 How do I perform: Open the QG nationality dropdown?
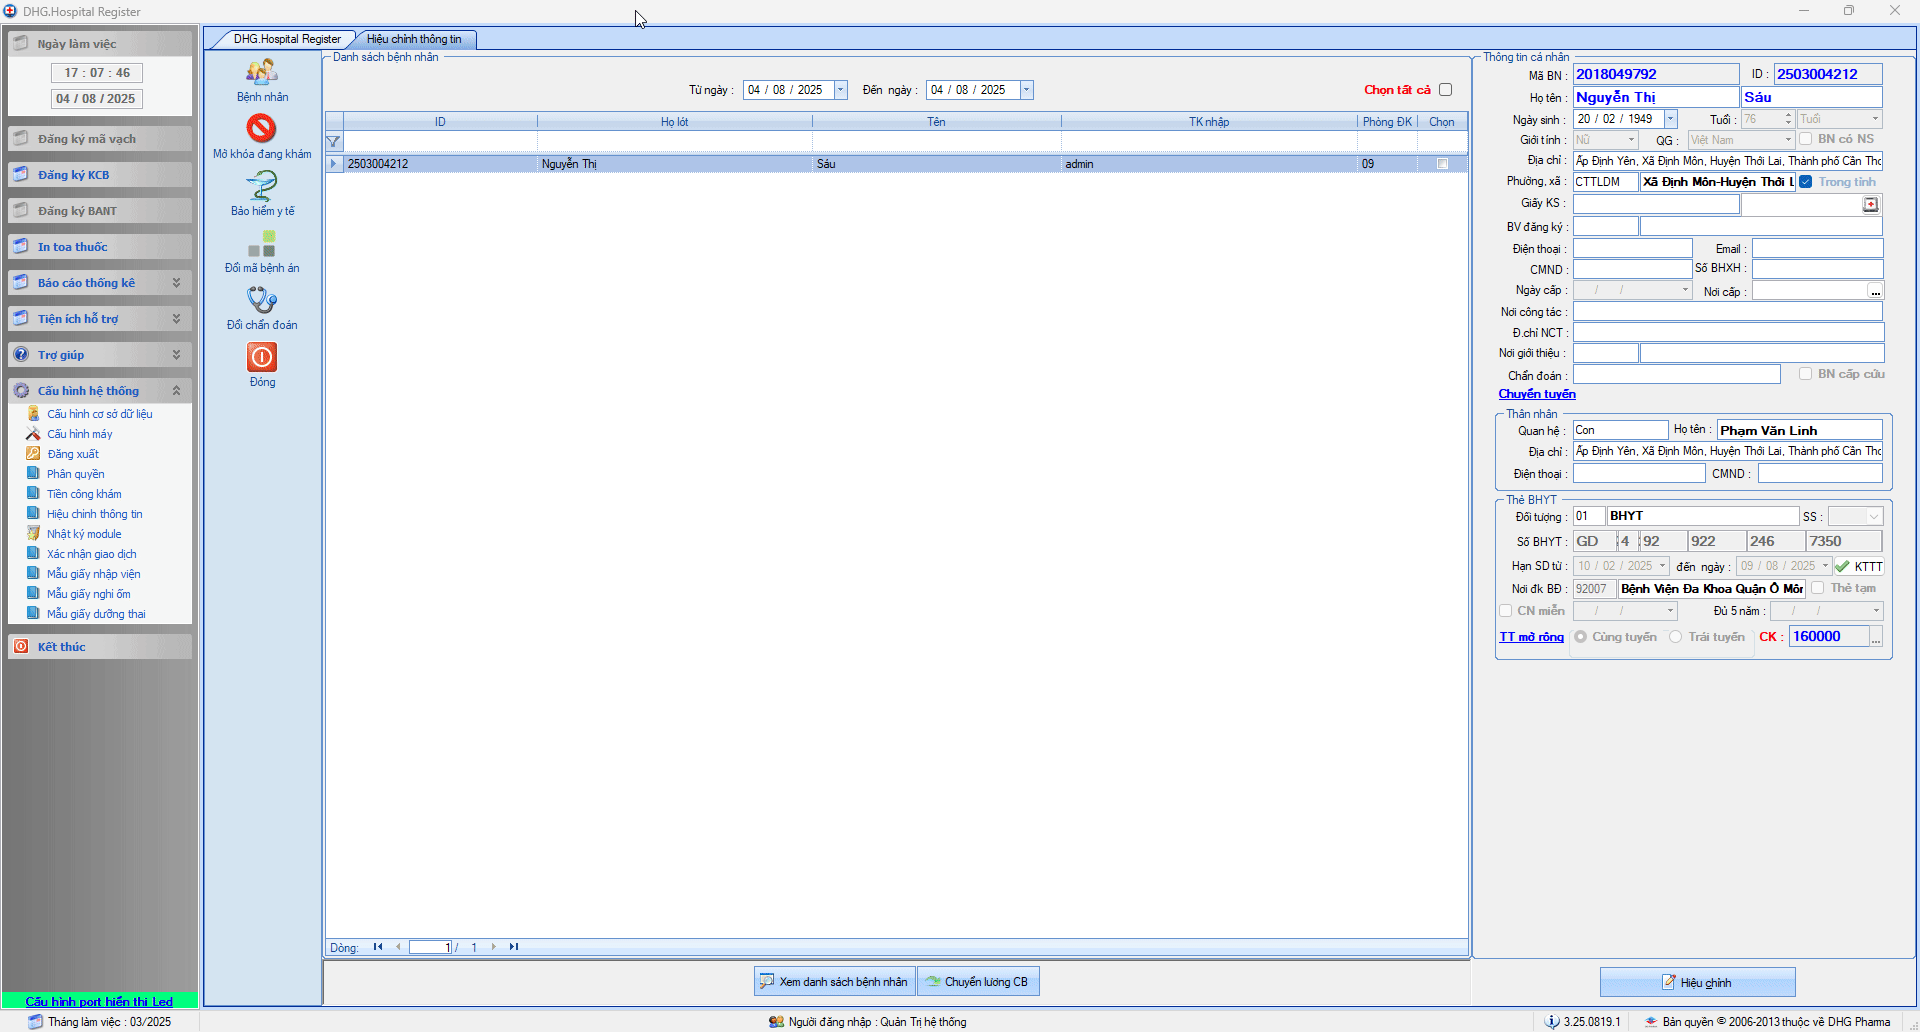pos(1788,140)
